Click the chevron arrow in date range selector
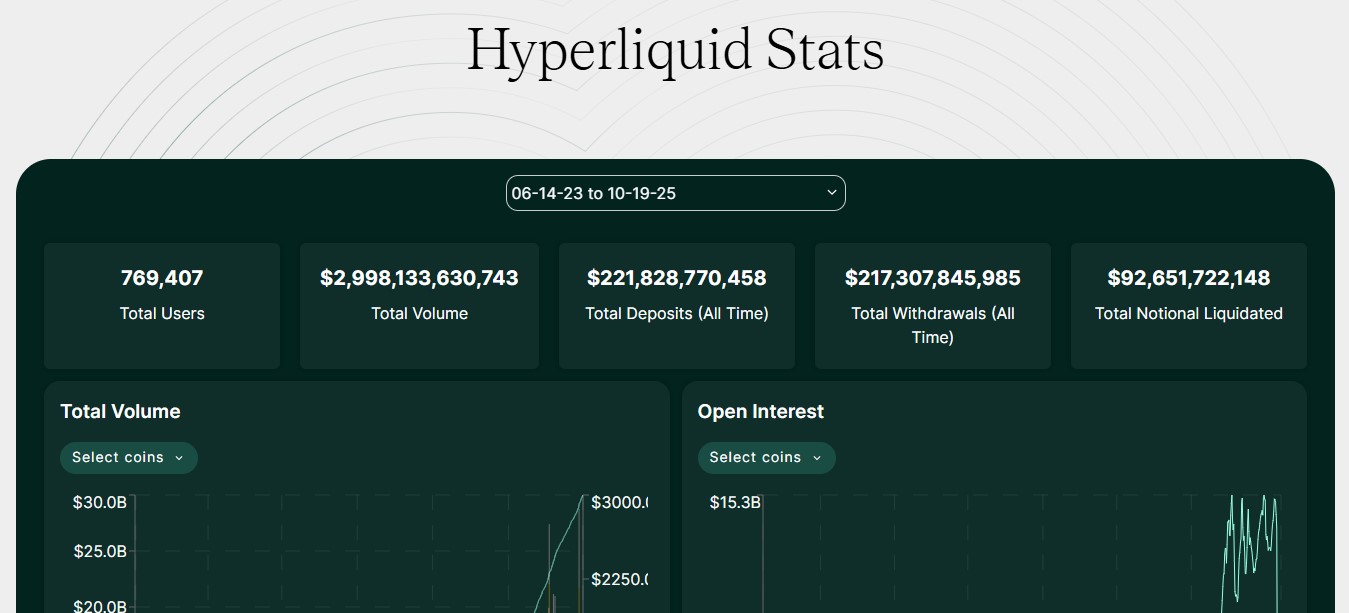This screenshot has width=1349, height=613. pyautogui.click(x=832, y=192)
